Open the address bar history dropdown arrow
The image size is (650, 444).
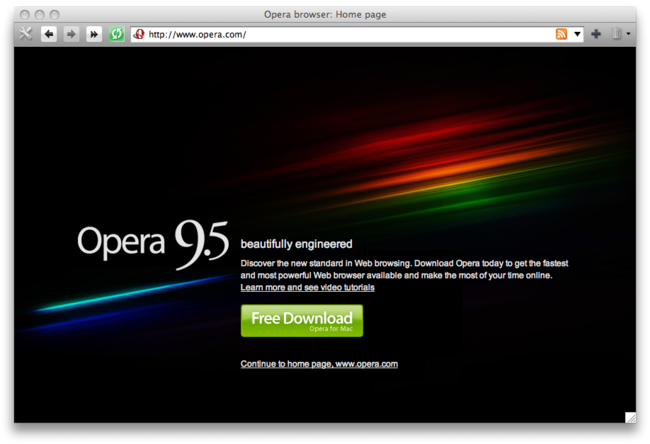(x=577, y=34)
